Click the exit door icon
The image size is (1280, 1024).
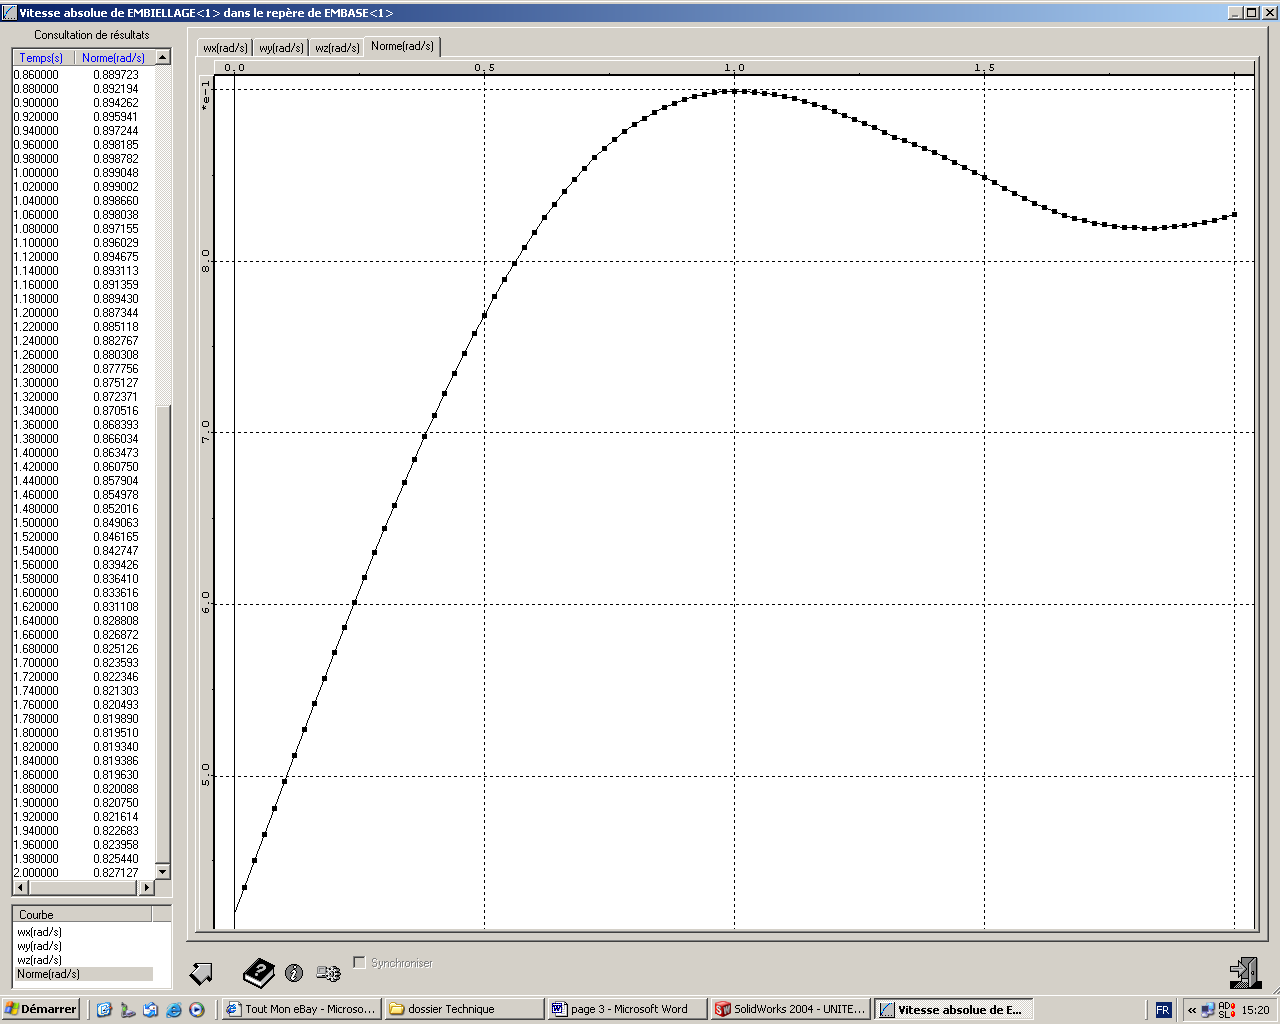click(1245, 973)
